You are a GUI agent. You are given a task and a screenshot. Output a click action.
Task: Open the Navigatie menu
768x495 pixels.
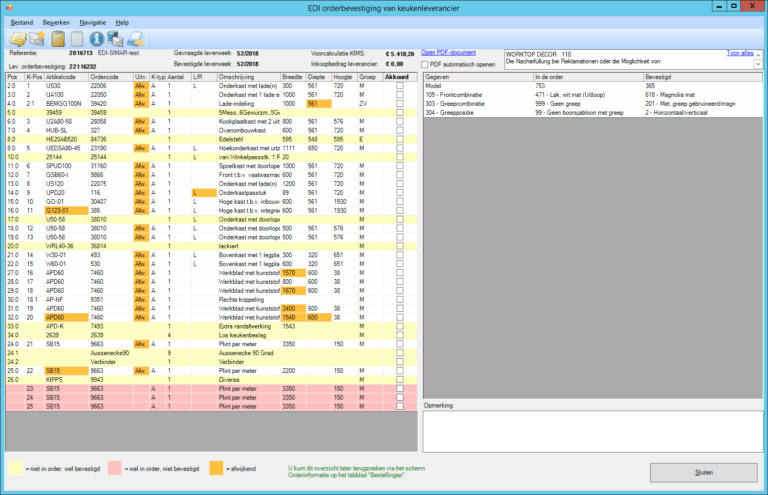pos(93,21)
